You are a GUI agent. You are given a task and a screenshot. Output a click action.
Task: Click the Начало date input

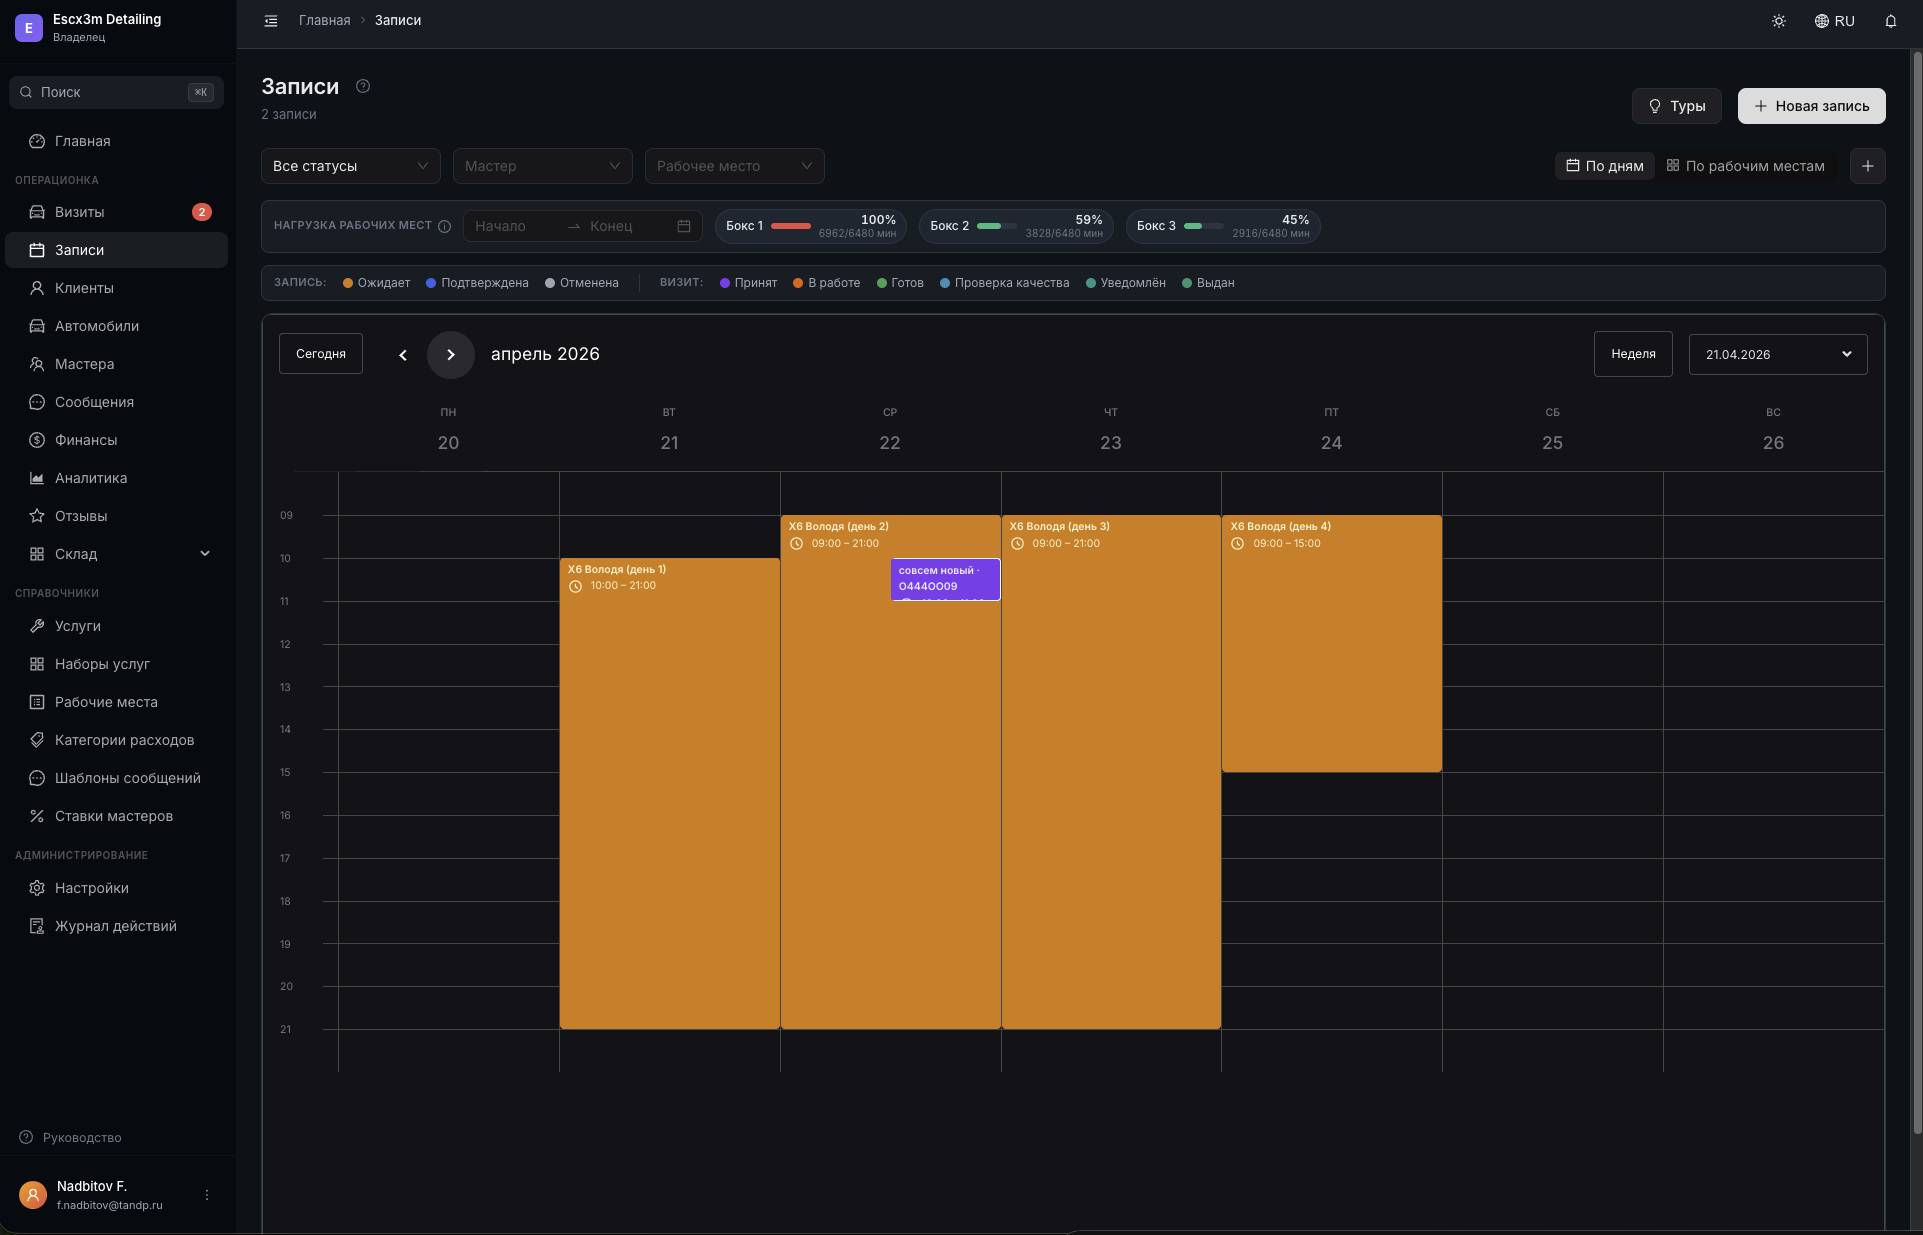pos(514,226)
